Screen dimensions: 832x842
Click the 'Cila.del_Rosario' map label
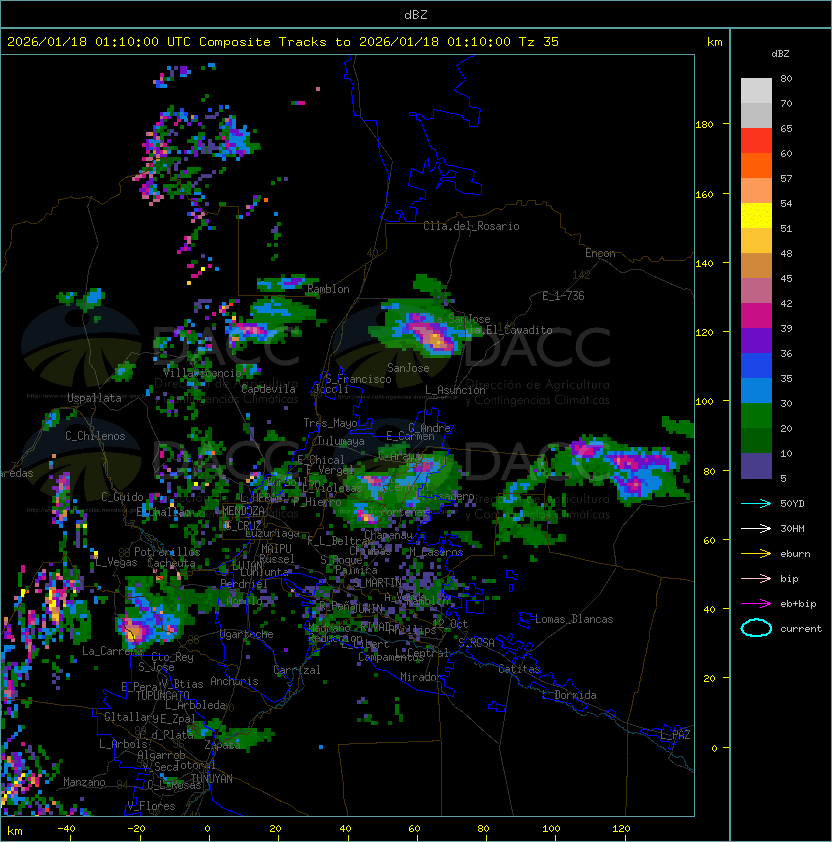tap(471, 226)
